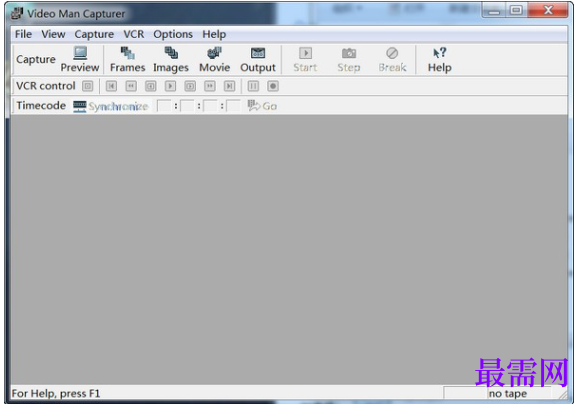Close the Video Man Capturer window
The height and width of the screenshot is (404, 587).
click(548, 10)
